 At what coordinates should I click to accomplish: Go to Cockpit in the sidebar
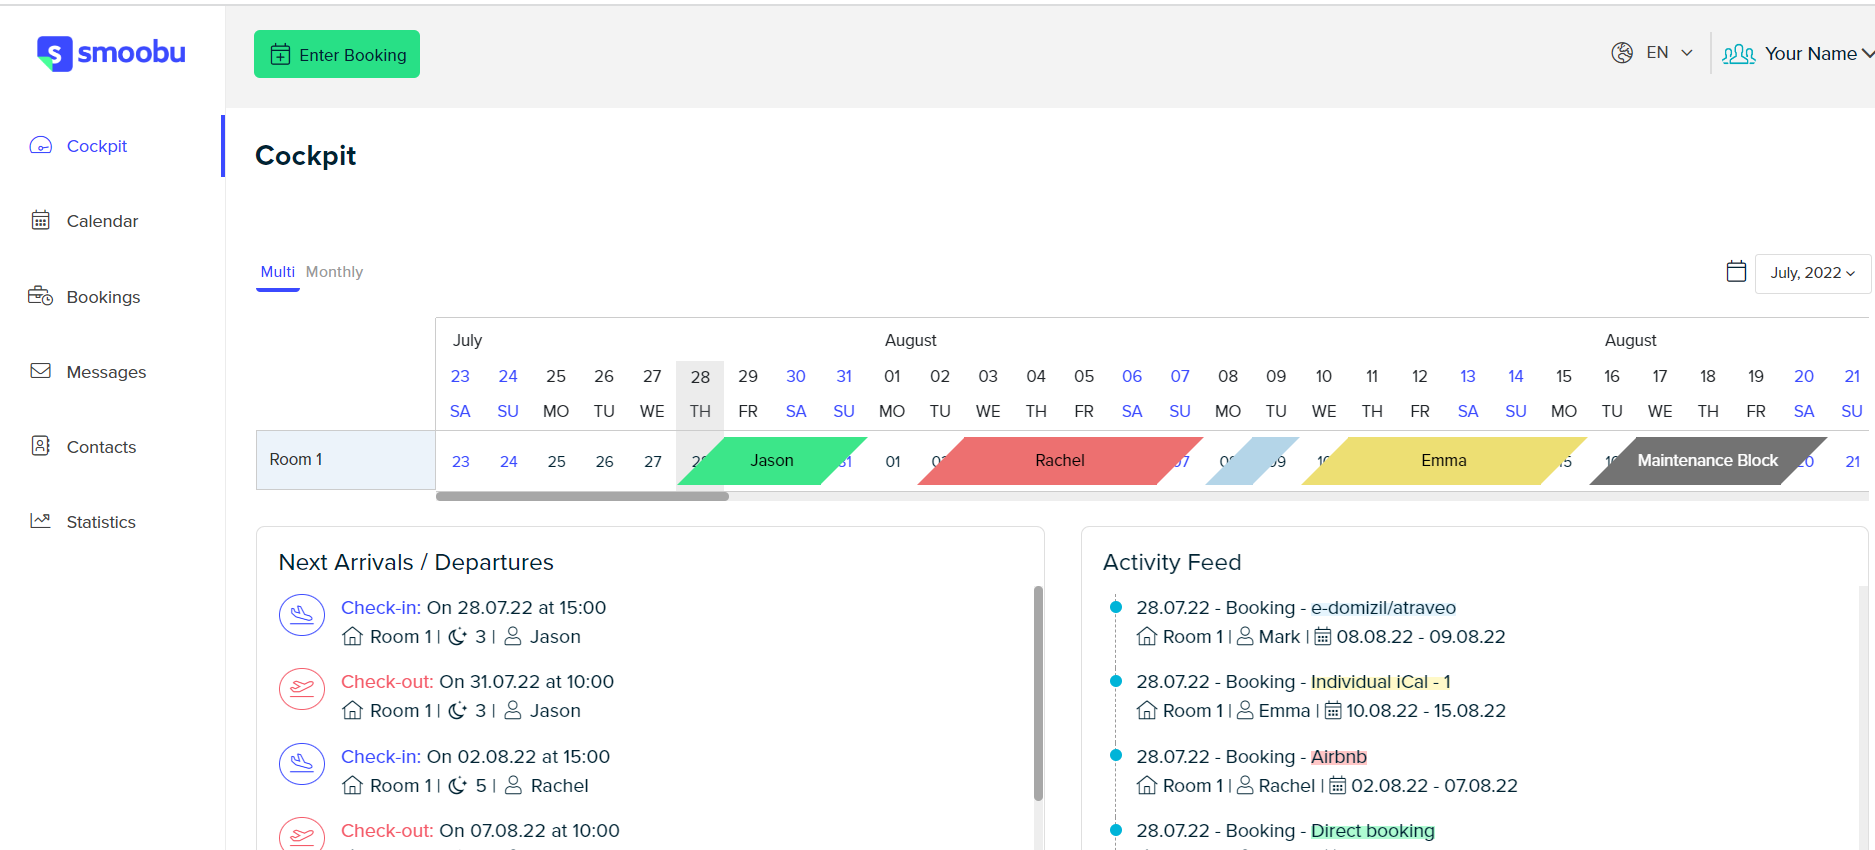coord(97,146)
